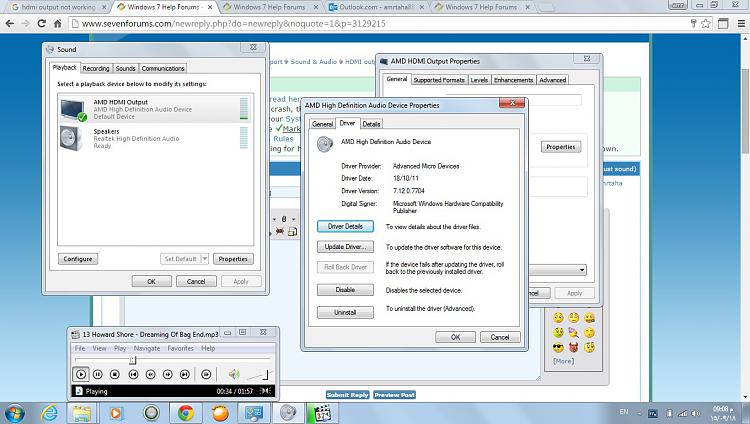Open Levels tab in HDMI Output Properties
The width and height of the screenshot is (750, 424).
(479, 80)
